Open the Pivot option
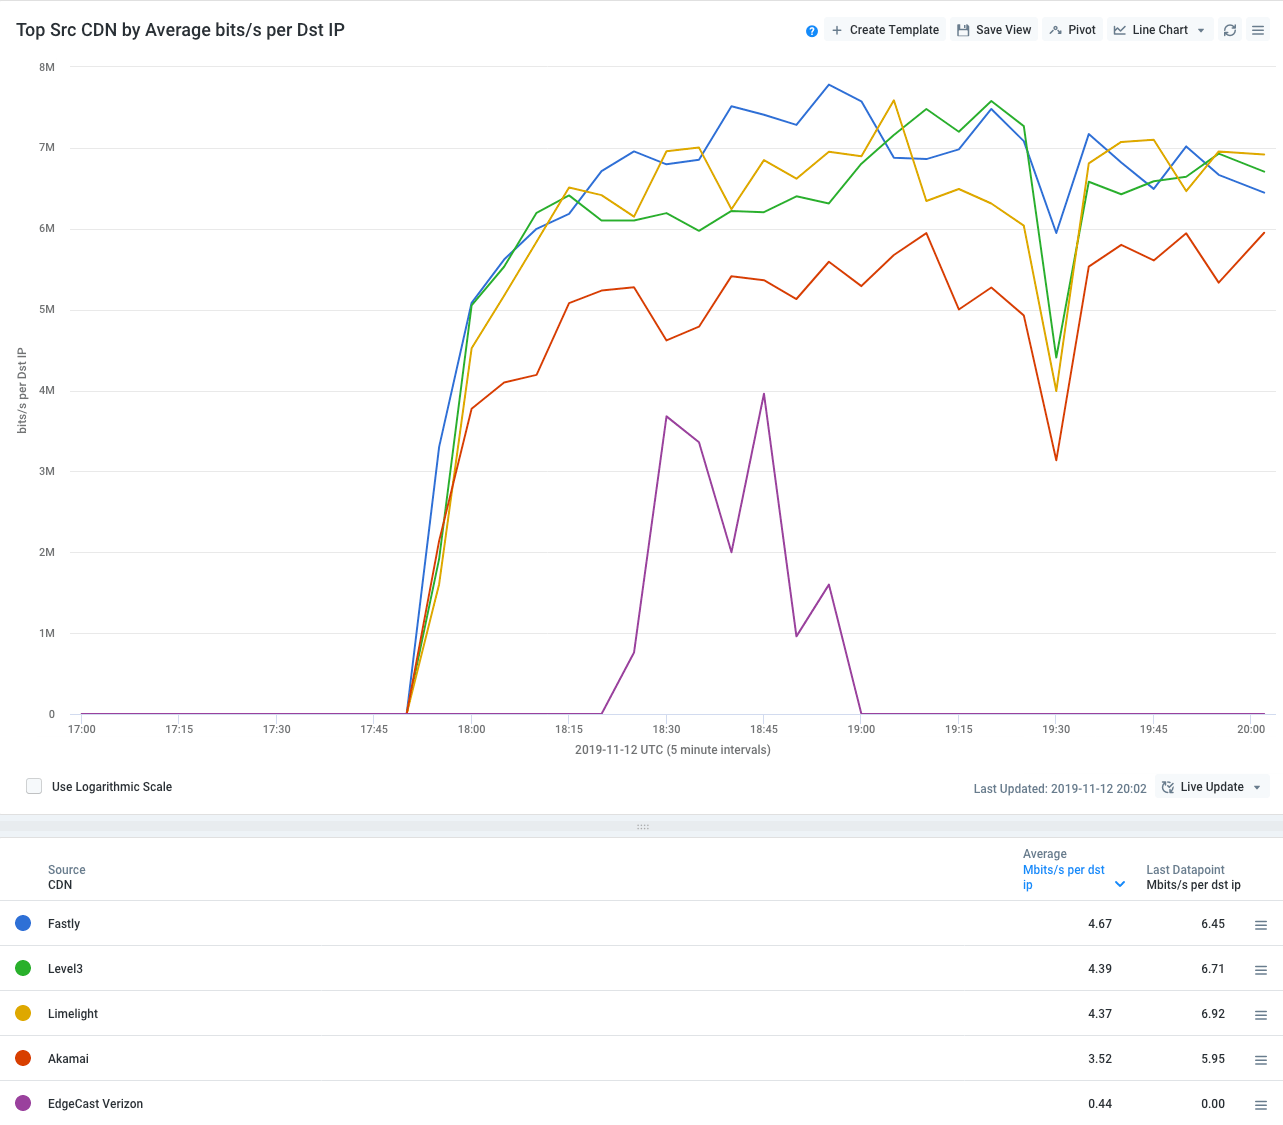Viewport: 1283px width, 1125px height. tap(1073, 30)
